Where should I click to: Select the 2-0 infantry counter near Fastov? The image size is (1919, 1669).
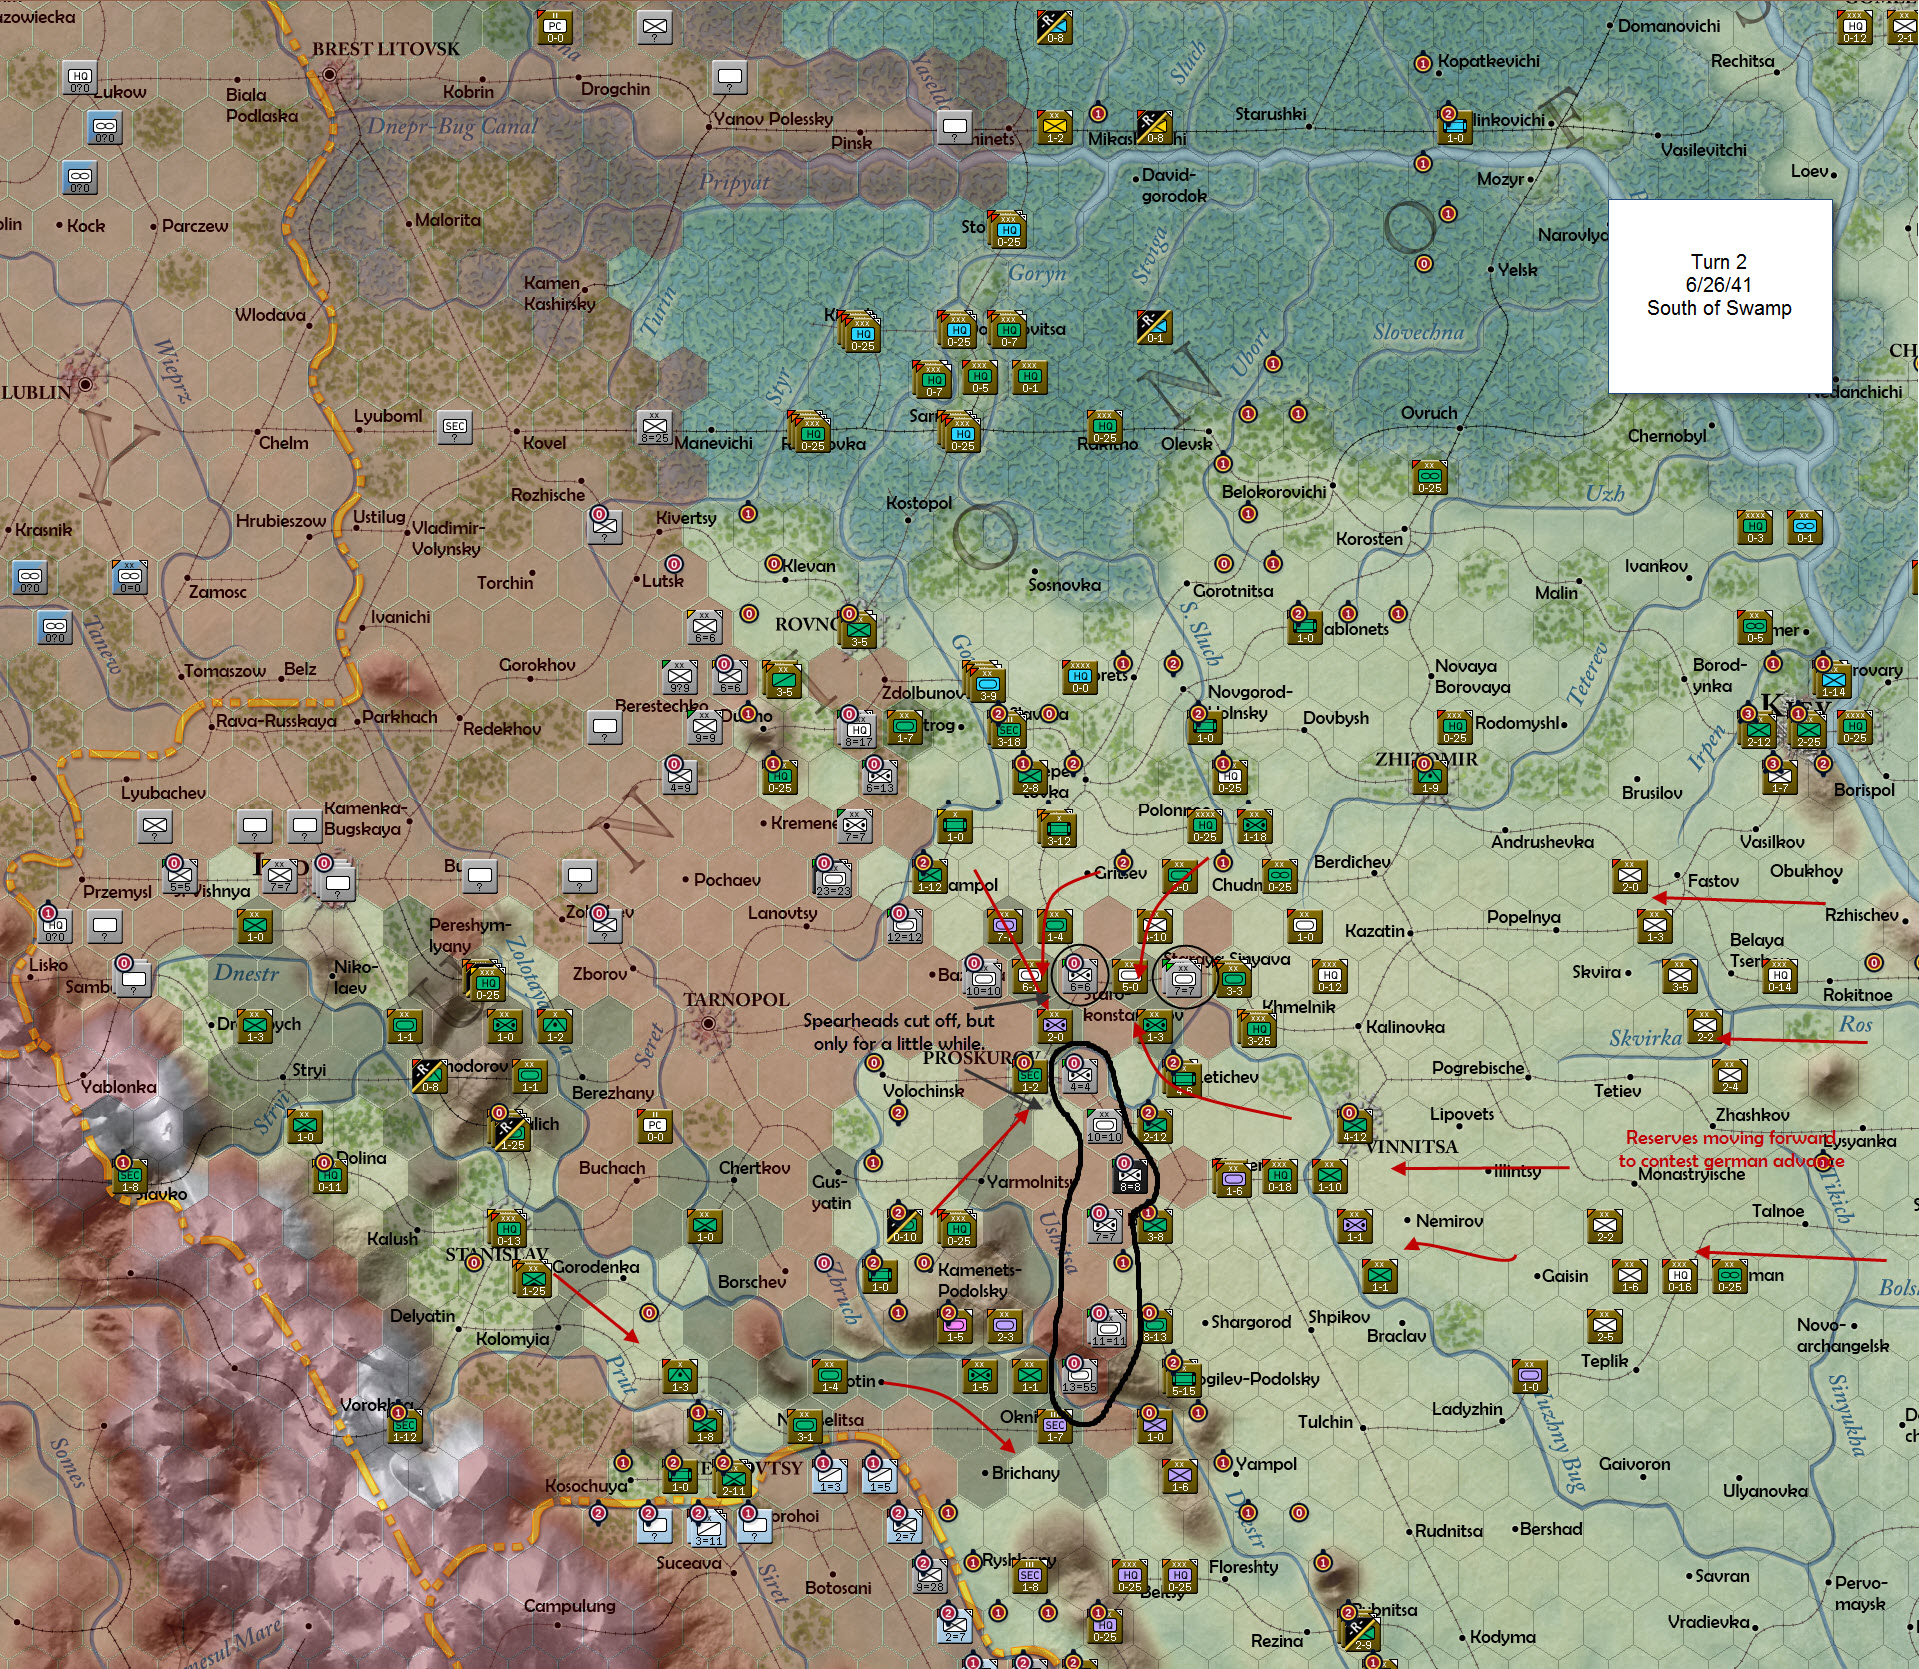point(1630,876)
